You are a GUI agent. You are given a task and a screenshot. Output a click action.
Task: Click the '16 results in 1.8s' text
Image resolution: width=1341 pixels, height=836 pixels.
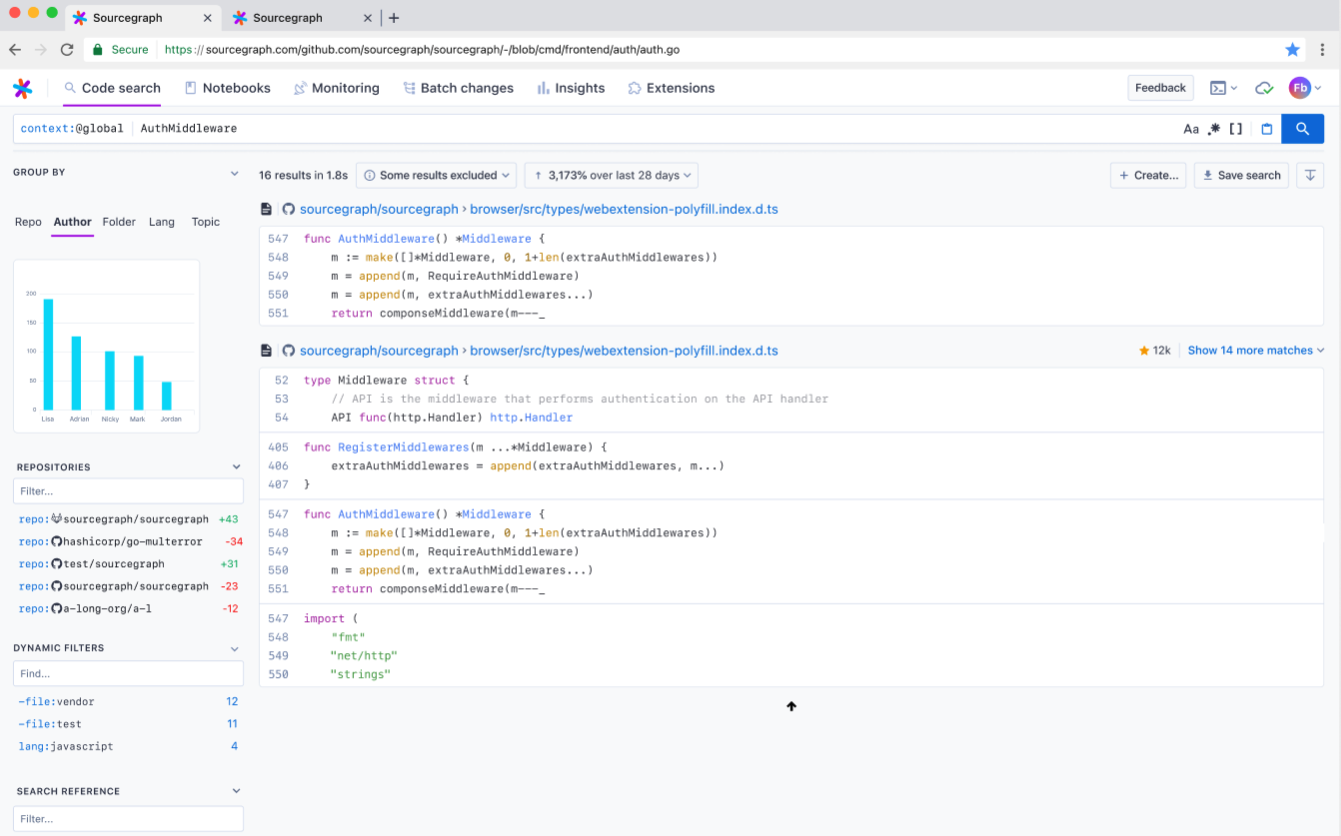click(303, 175)
